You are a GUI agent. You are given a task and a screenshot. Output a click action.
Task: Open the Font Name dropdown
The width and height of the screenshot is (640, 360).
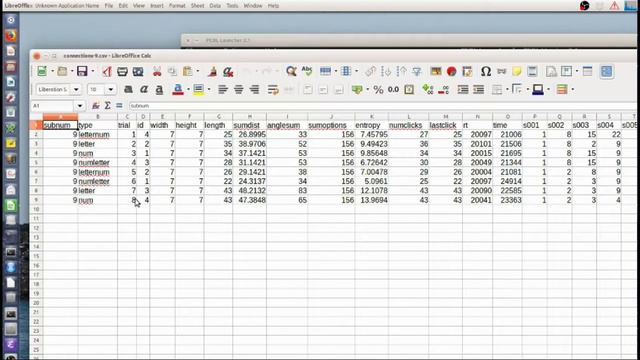click(x=76, y=89)
